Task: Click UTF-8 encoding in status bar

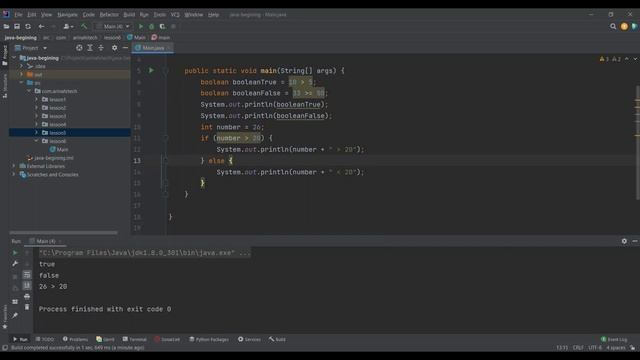Action: click(x=595, y=348)
